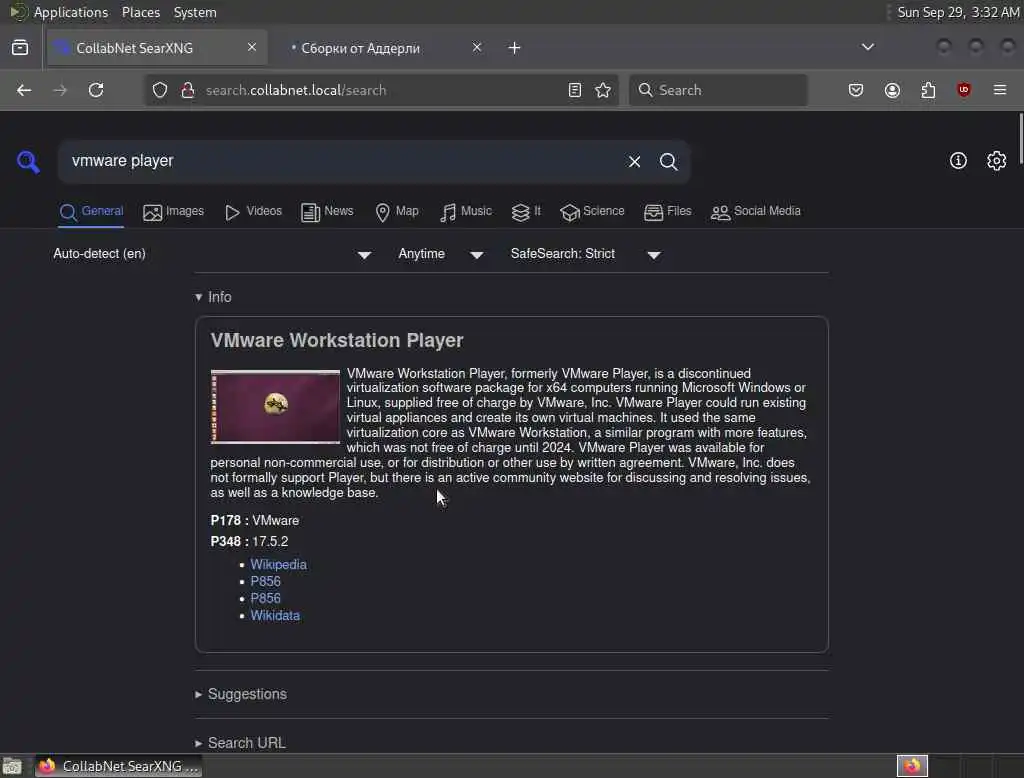Select the It search category
Viewport: 1024px width, 778px height.
click(x=526, y=212)
